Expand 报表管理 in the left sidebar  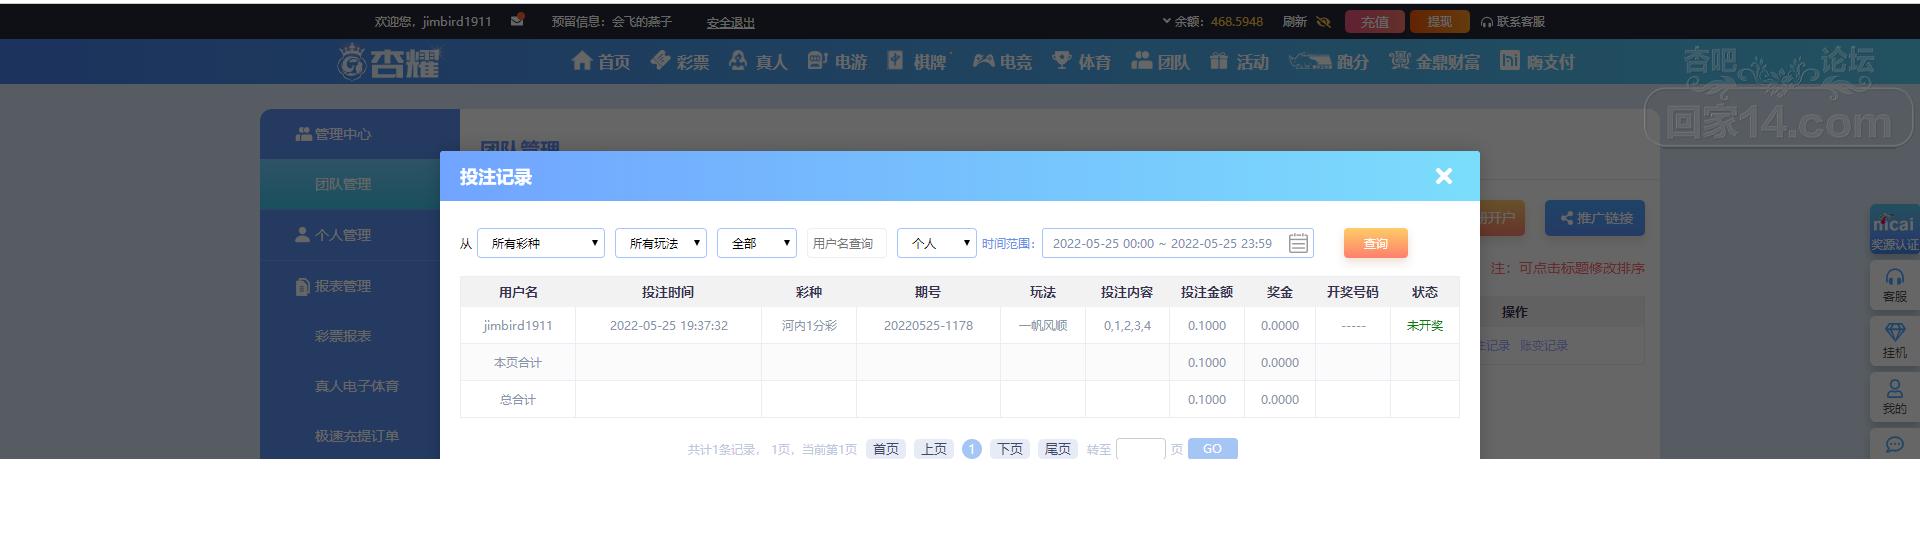[342, 286]
